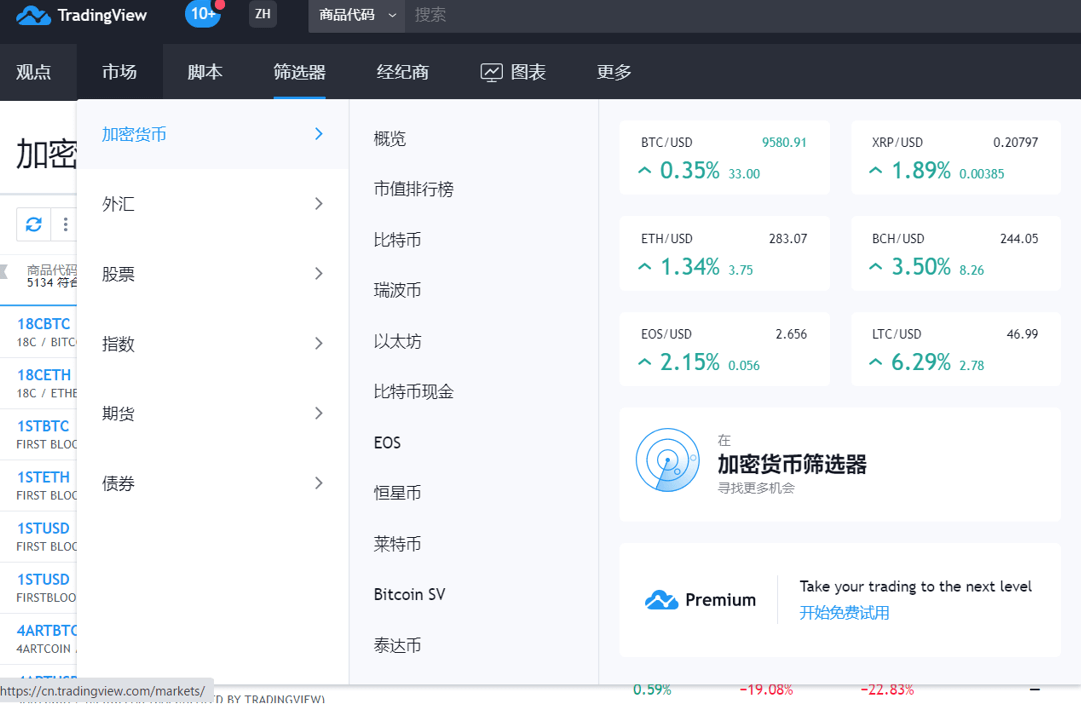Expand the 期货 chevron arrow
This screenshot has width=1081, height=709.
[319, 412]
